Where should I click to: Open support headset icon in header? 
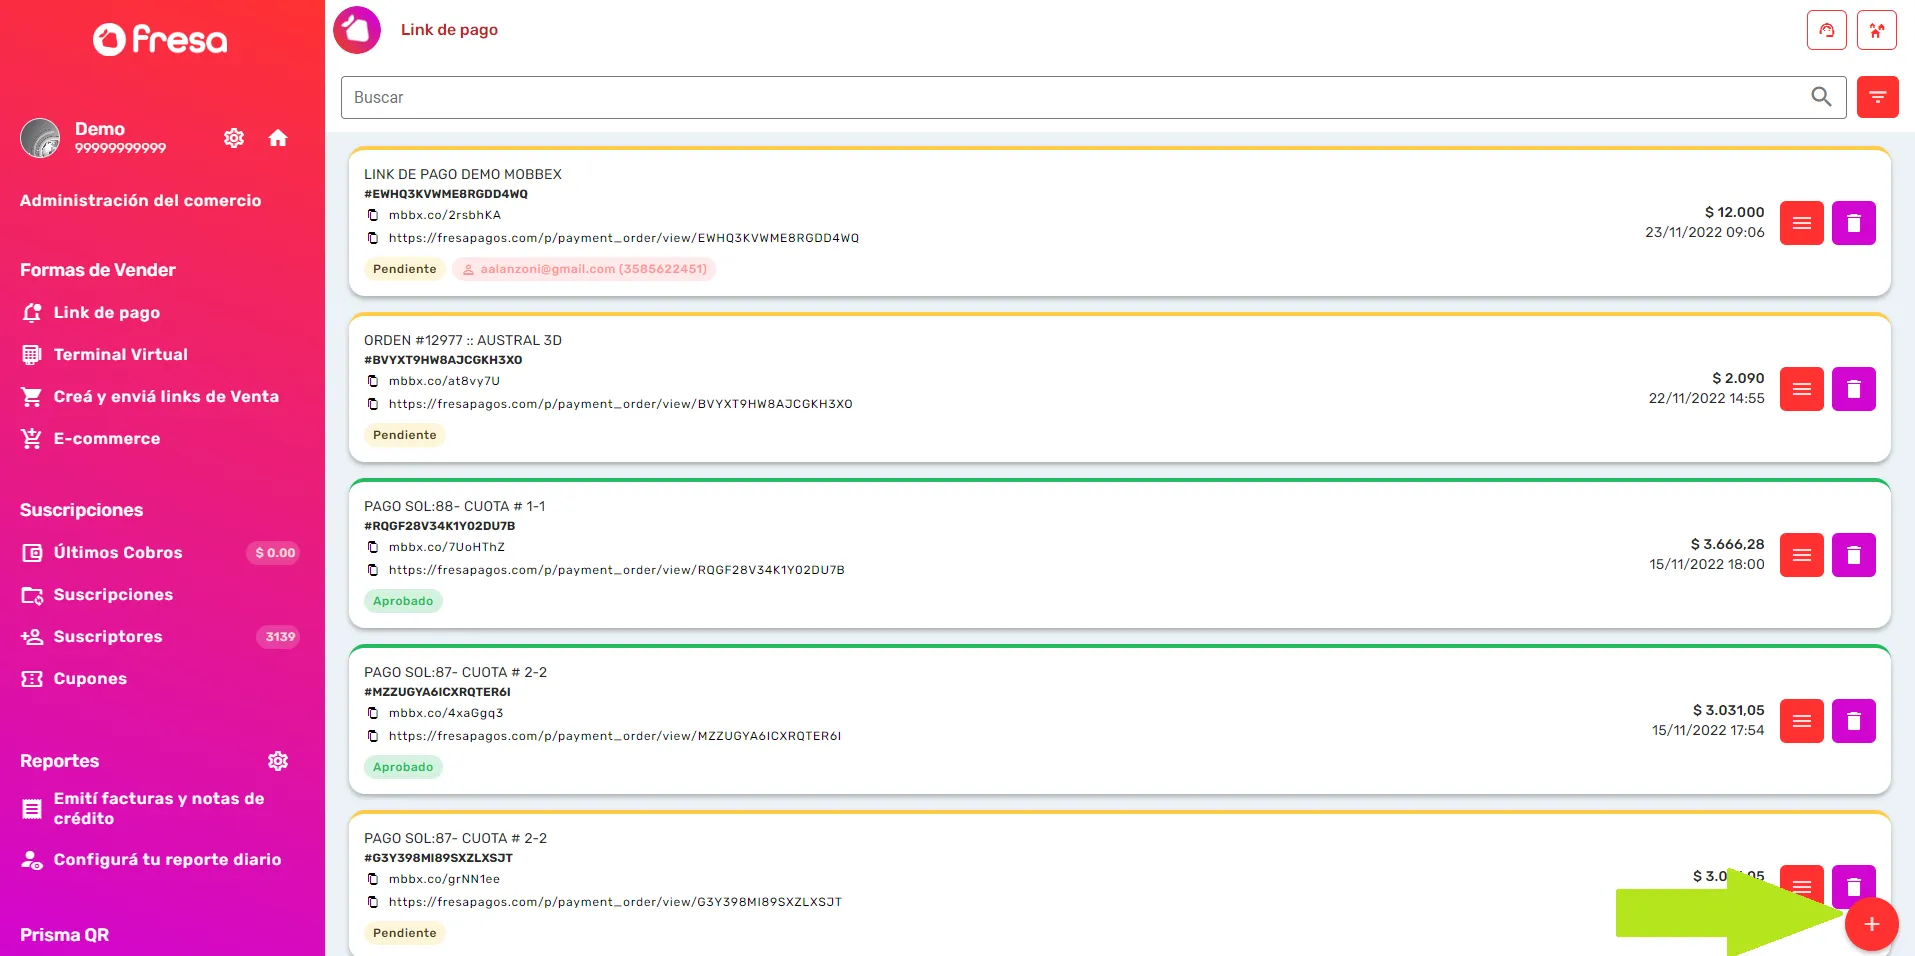coord(1827,30)
